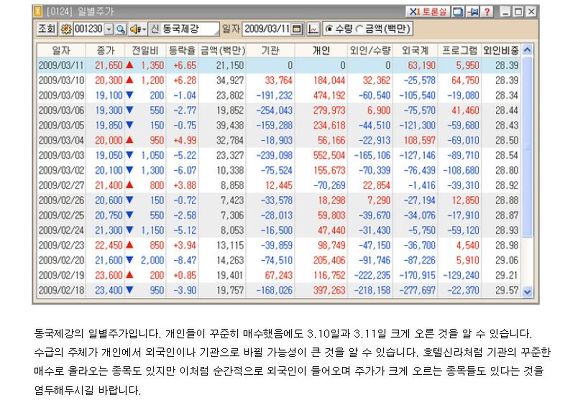The height and width of the screenshot is (400, 583).
Task: Select the 금액(백만) radio option
Action: 383,29
